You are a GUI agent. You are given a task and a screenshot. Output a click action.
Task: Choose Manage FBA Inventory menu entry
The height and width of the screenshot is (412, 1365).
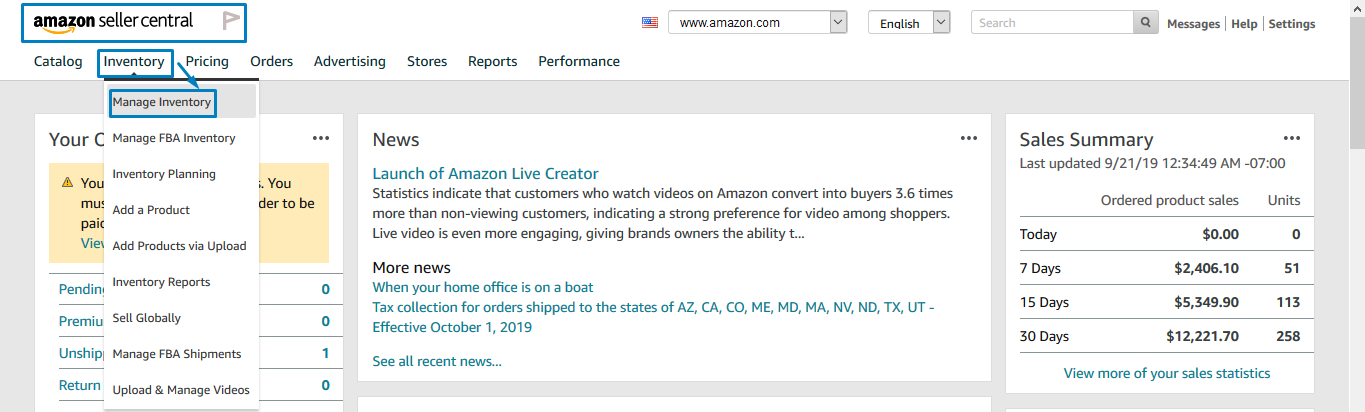pyautogui.click(x=174, y=138)
